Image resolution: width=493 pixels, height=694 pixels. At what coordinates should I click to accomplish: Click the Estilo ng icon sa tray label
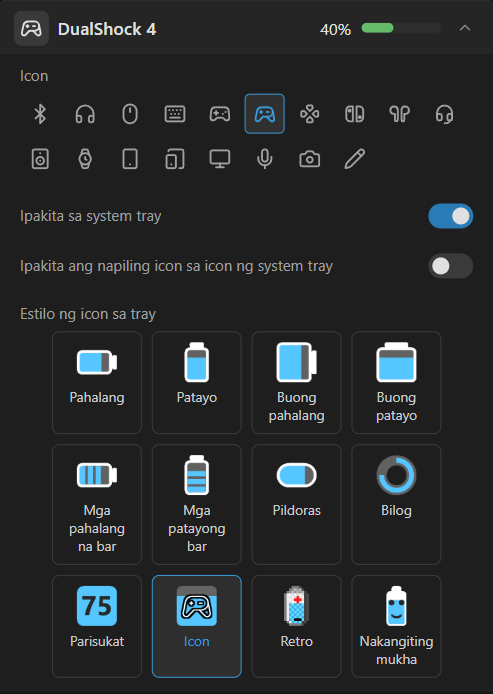[88, 314]
